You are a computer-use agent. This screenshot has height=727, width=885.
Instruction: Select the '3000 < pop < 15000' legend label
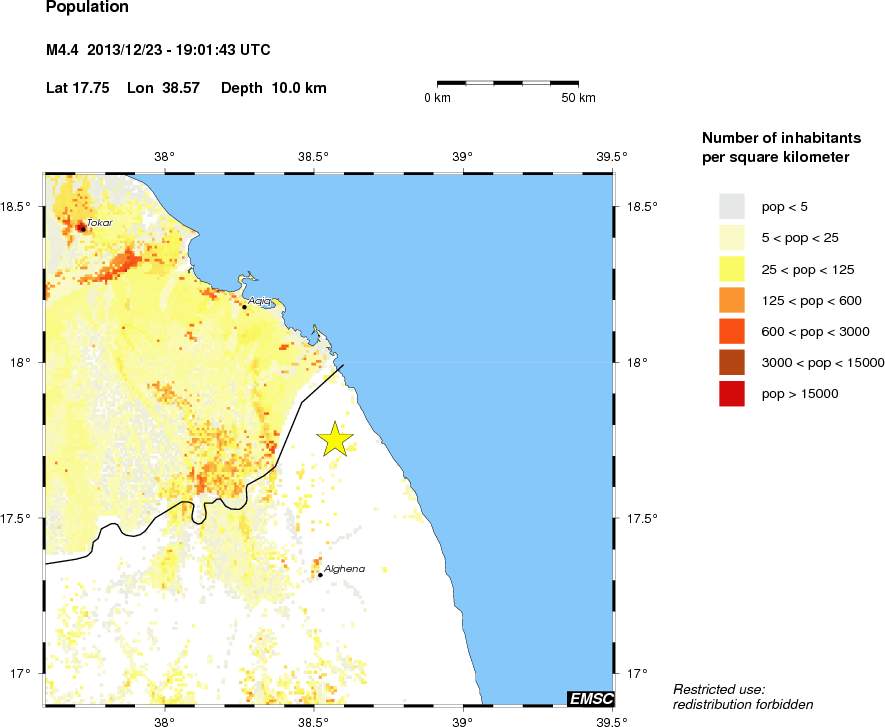point(823,362)
